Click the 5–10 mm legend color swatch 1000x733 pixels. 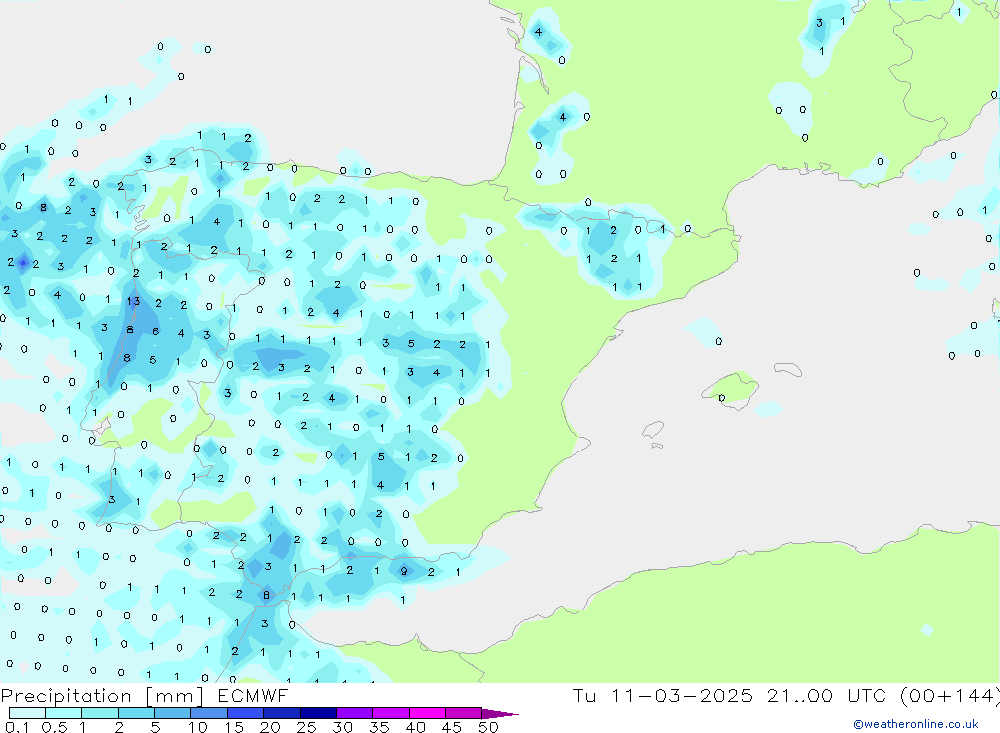pyautogui.click(x=172, y=713)
